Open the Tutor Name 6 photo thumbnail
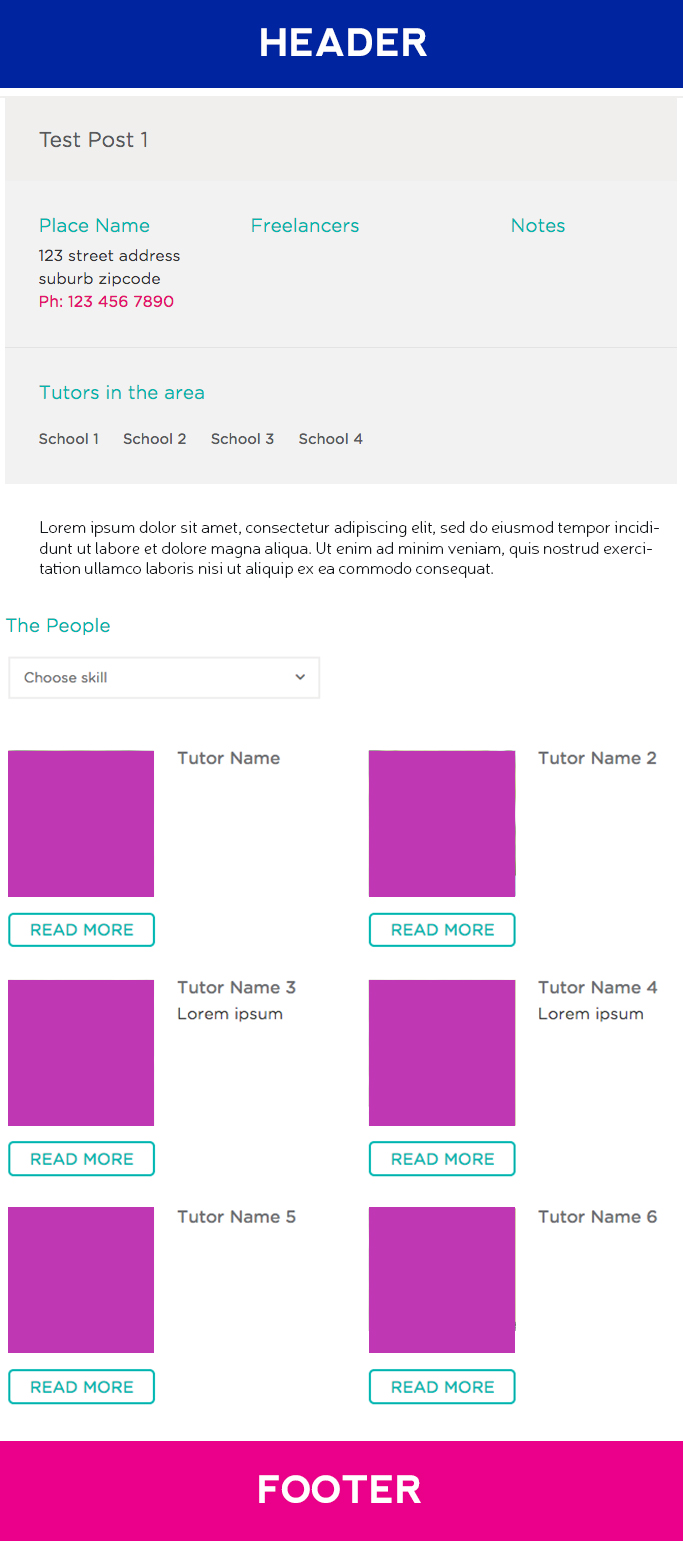 442,1280
